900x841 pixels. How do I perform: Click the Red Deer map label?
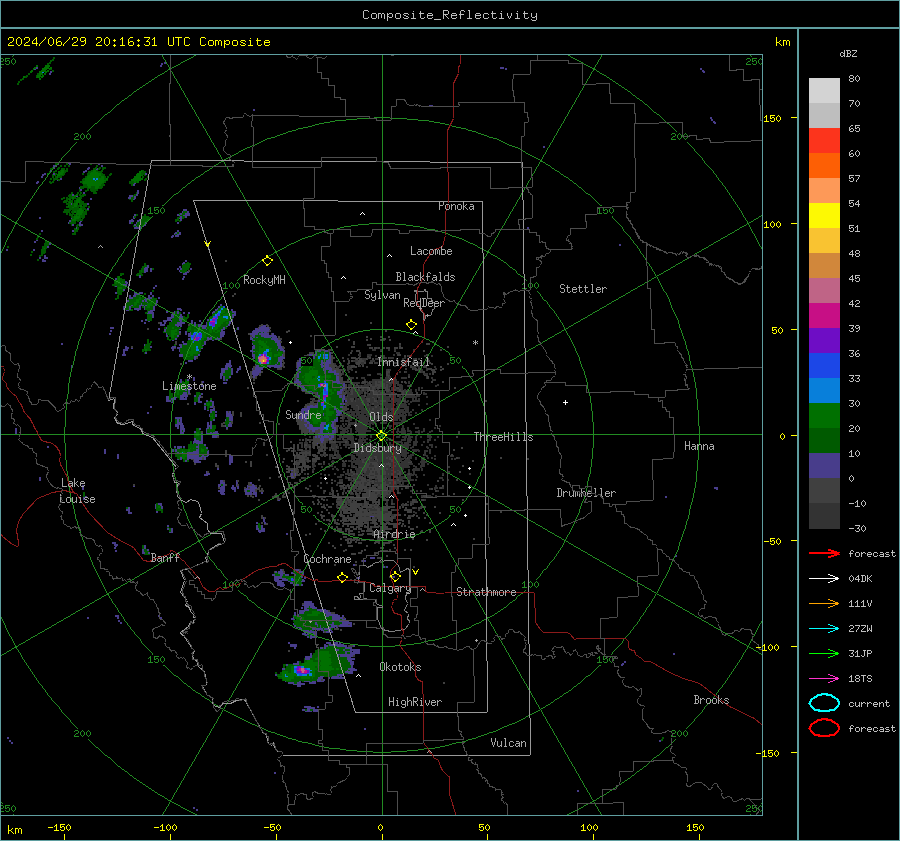pyautogui.click(x=424, y=303)
